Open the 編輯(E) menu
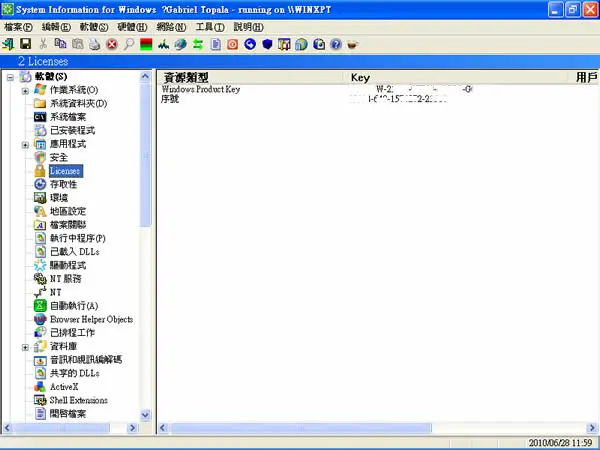 tap(56, 27)
